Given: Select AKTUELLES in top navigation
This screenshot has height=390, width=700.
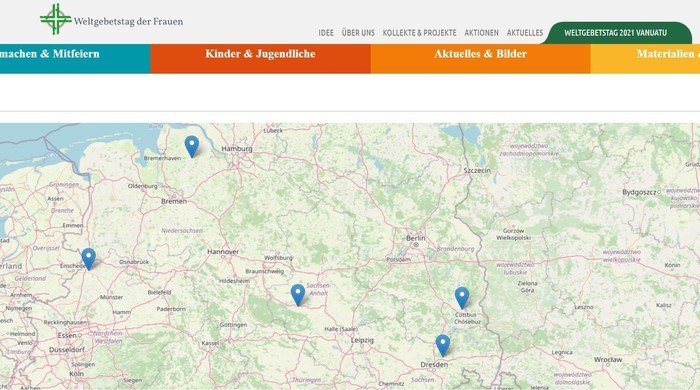Looking at the screenshot, I should pos(525,33).
